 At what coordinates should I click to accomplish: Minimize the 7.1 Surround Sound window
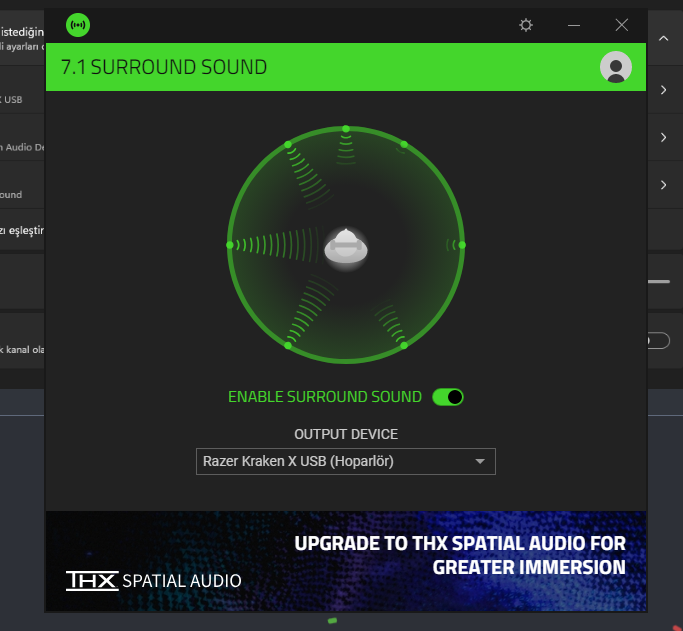pyautogui.click(x=574, y=26)
